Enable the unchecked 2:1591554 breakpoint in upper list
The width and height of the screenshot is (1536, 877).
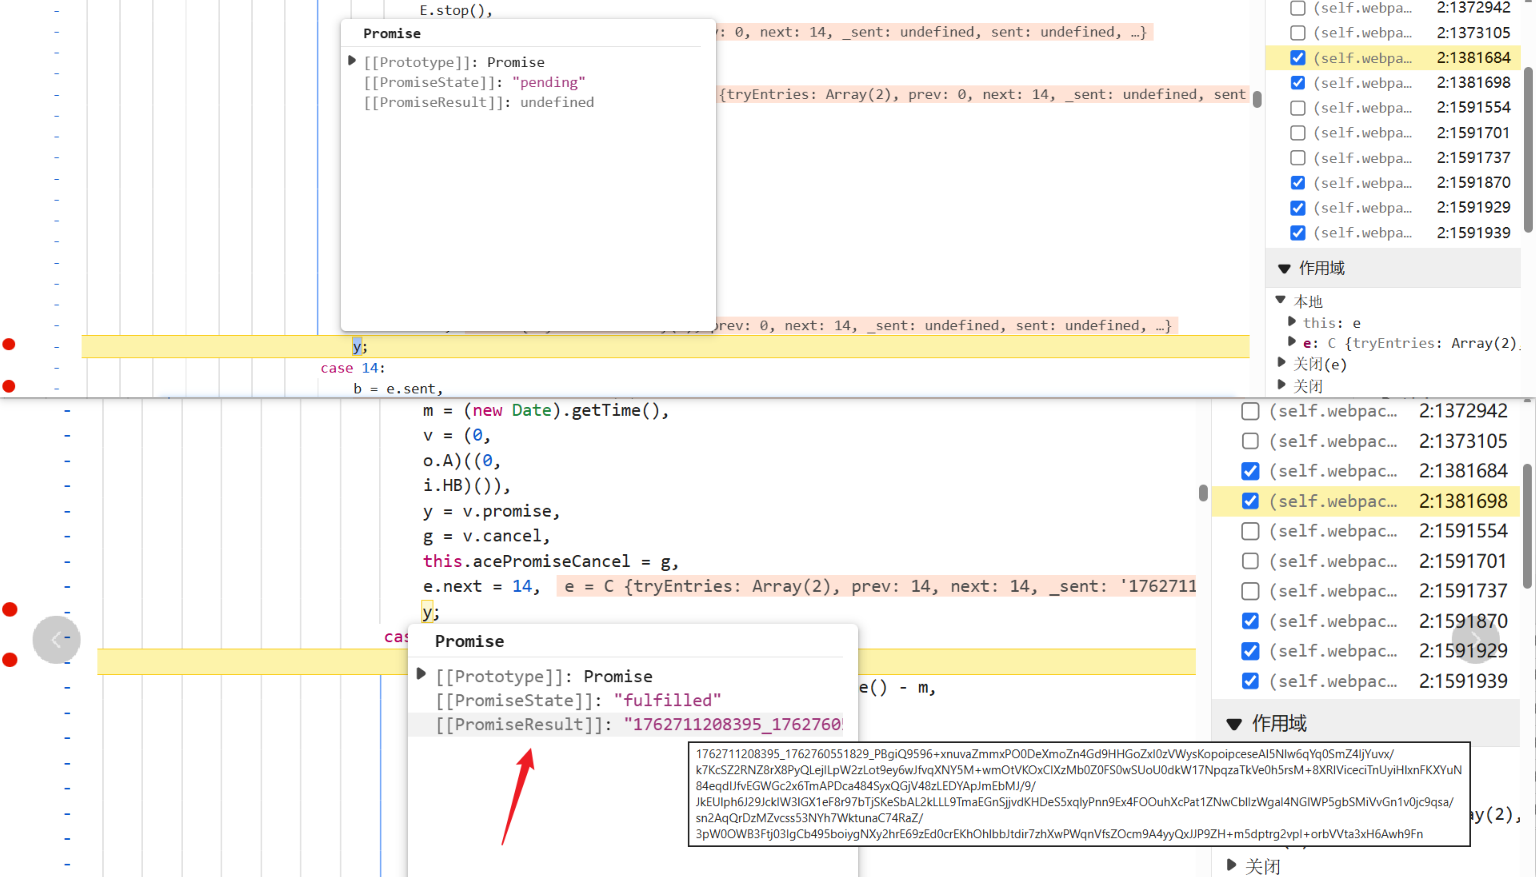click(x=1297, y=108)
